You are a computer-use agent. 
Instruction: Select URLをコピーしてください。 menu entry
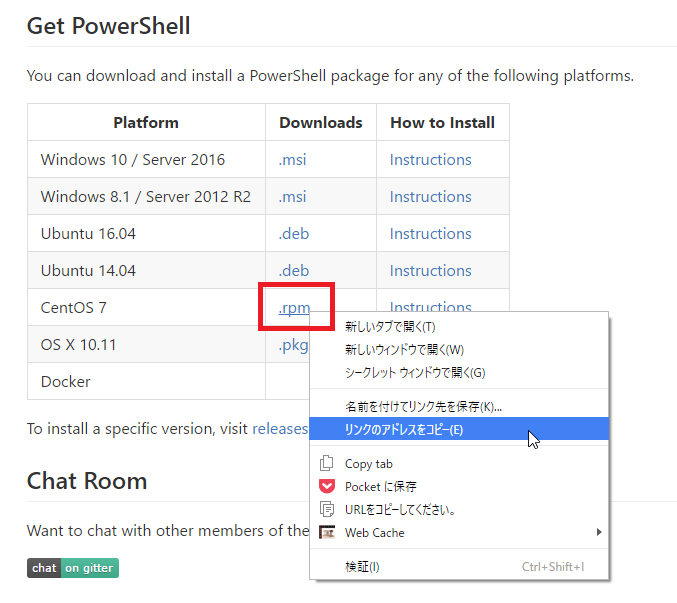[x=459, y=510]
